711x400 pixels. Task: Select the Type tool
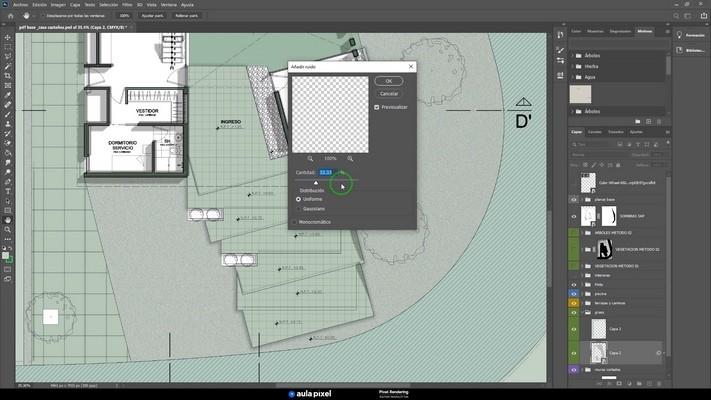(8, 191)
